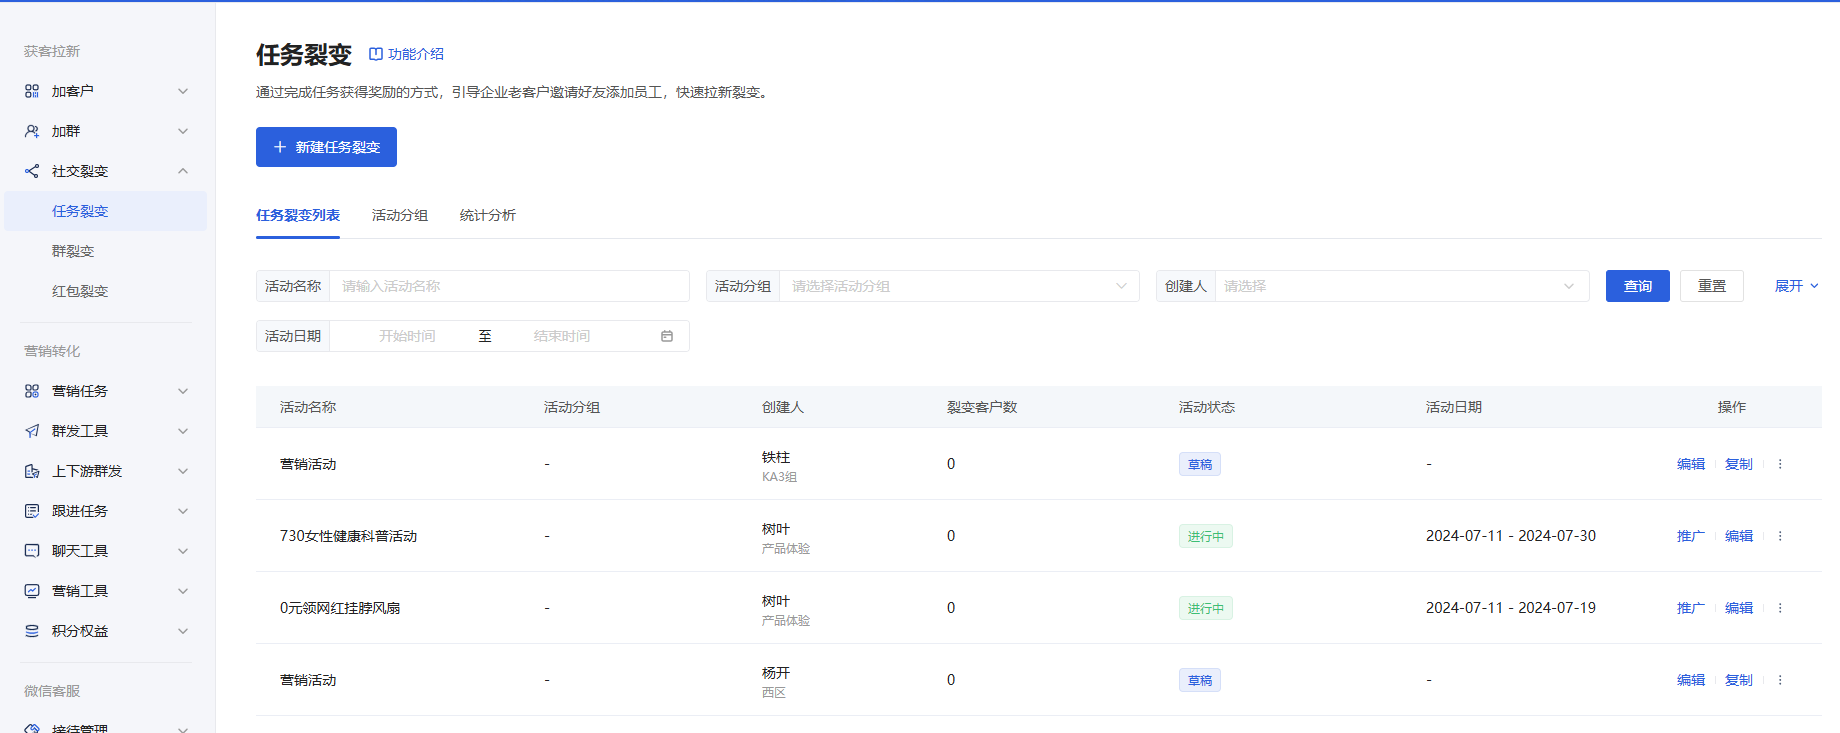The width and height of the screenshot is (1840, 733).
Task: Click the 跟进任务 sidebar icon
Action: [32, 511]
